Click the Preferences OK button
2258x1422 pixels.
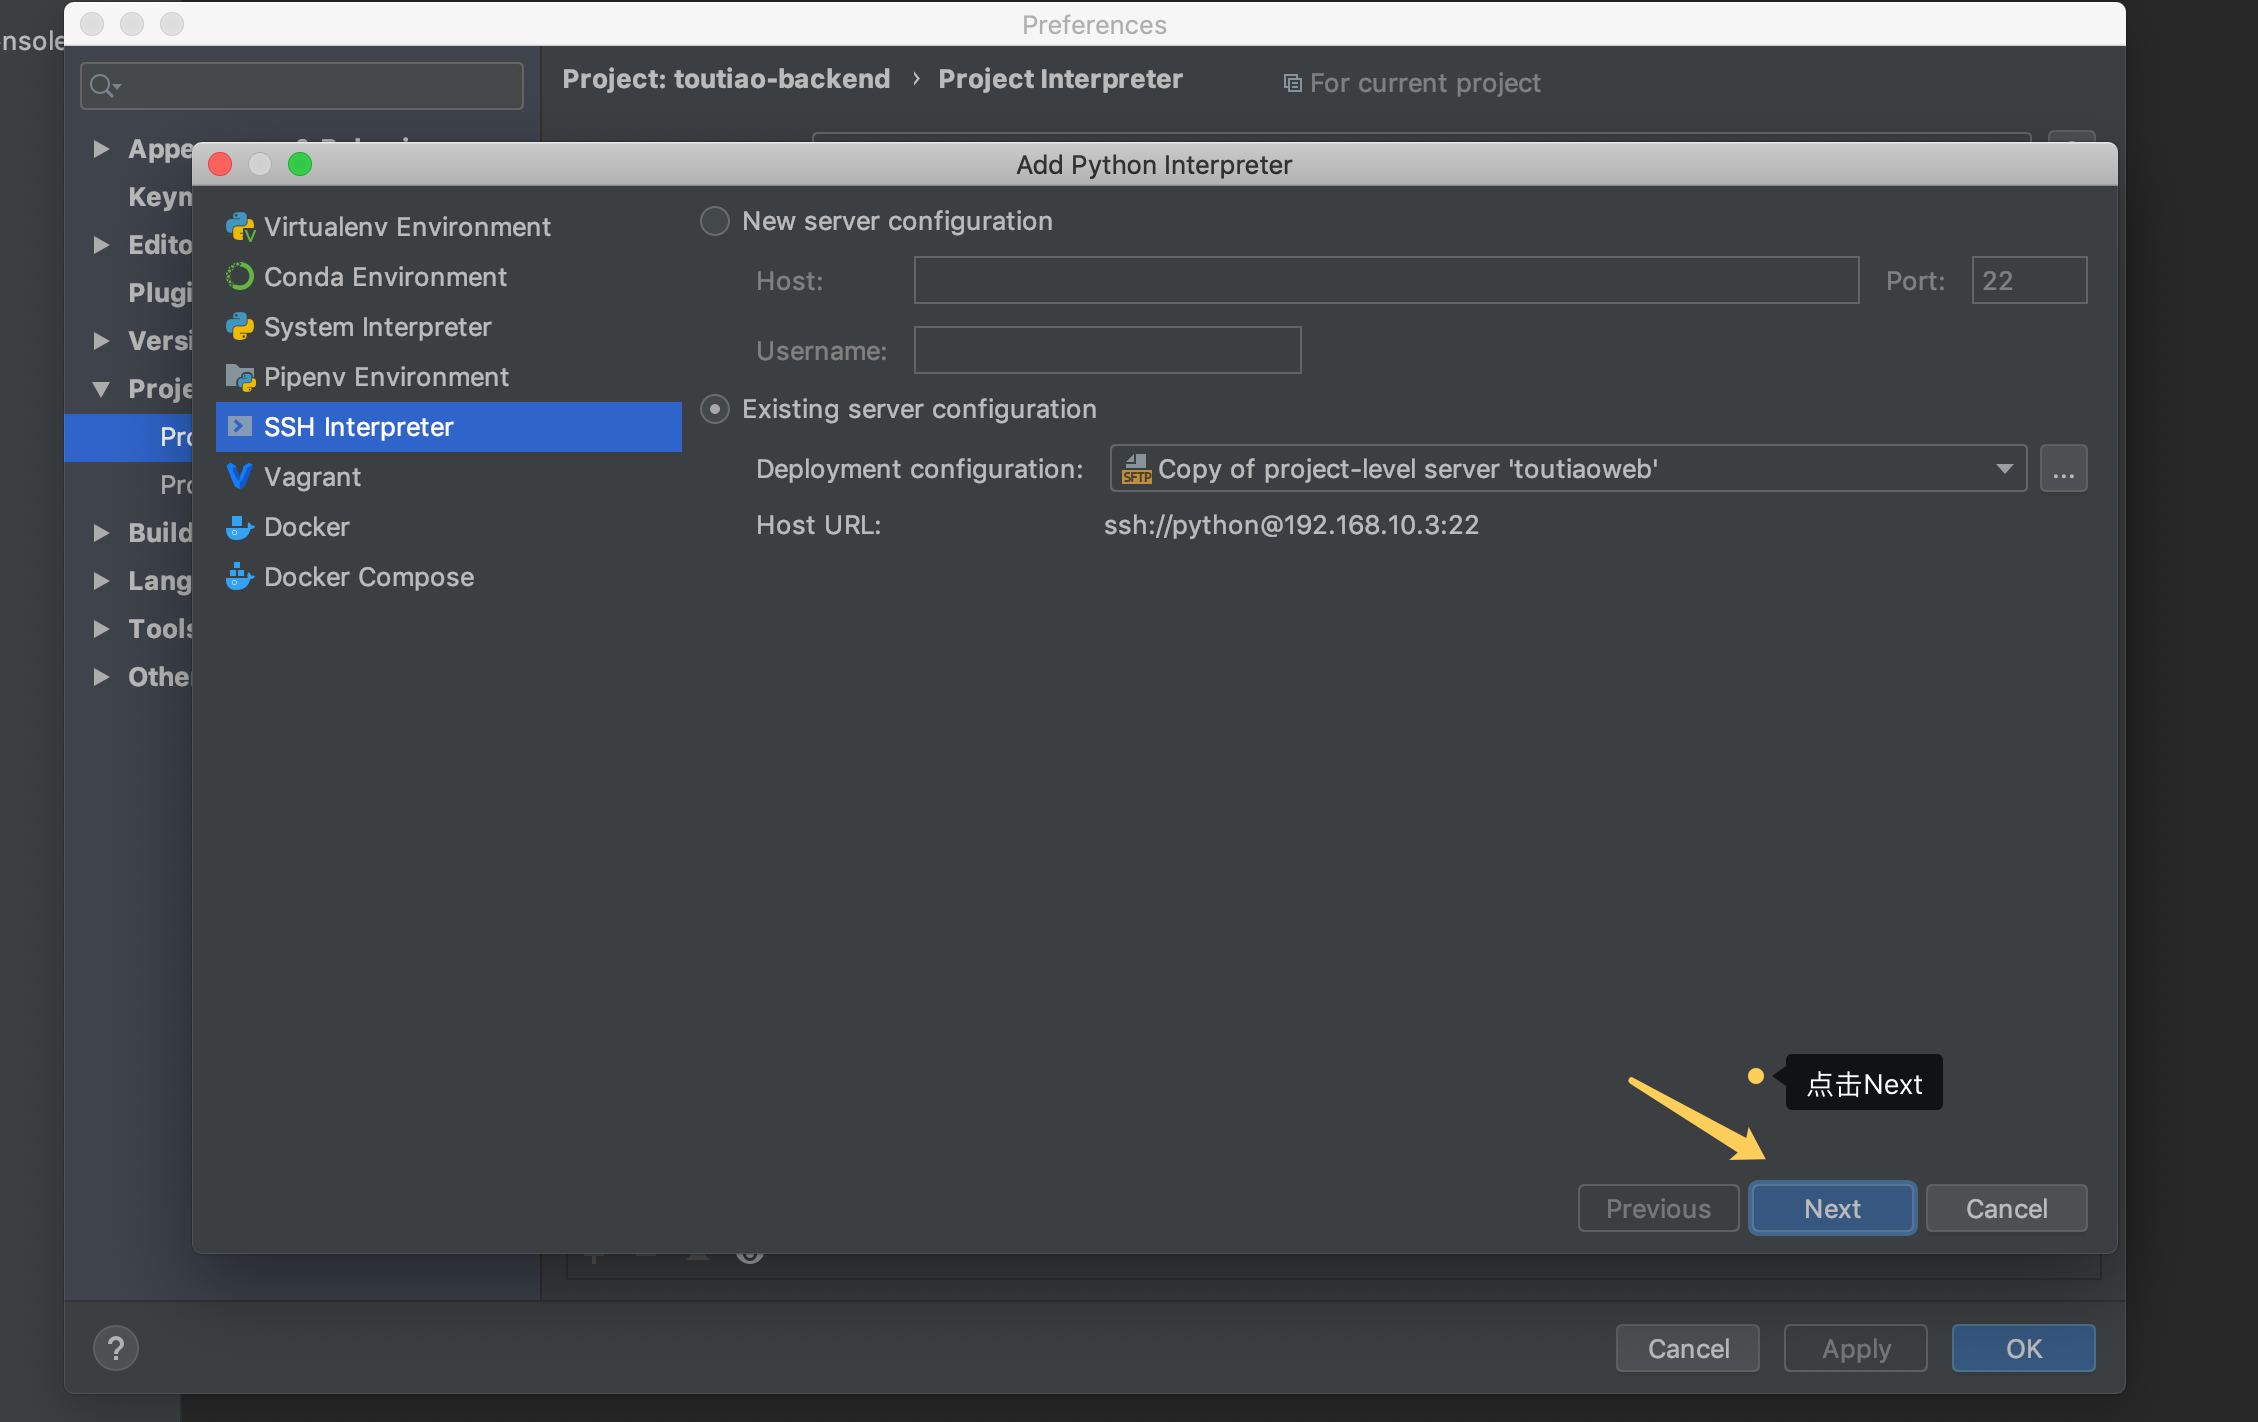[x=2022, y=1349]
